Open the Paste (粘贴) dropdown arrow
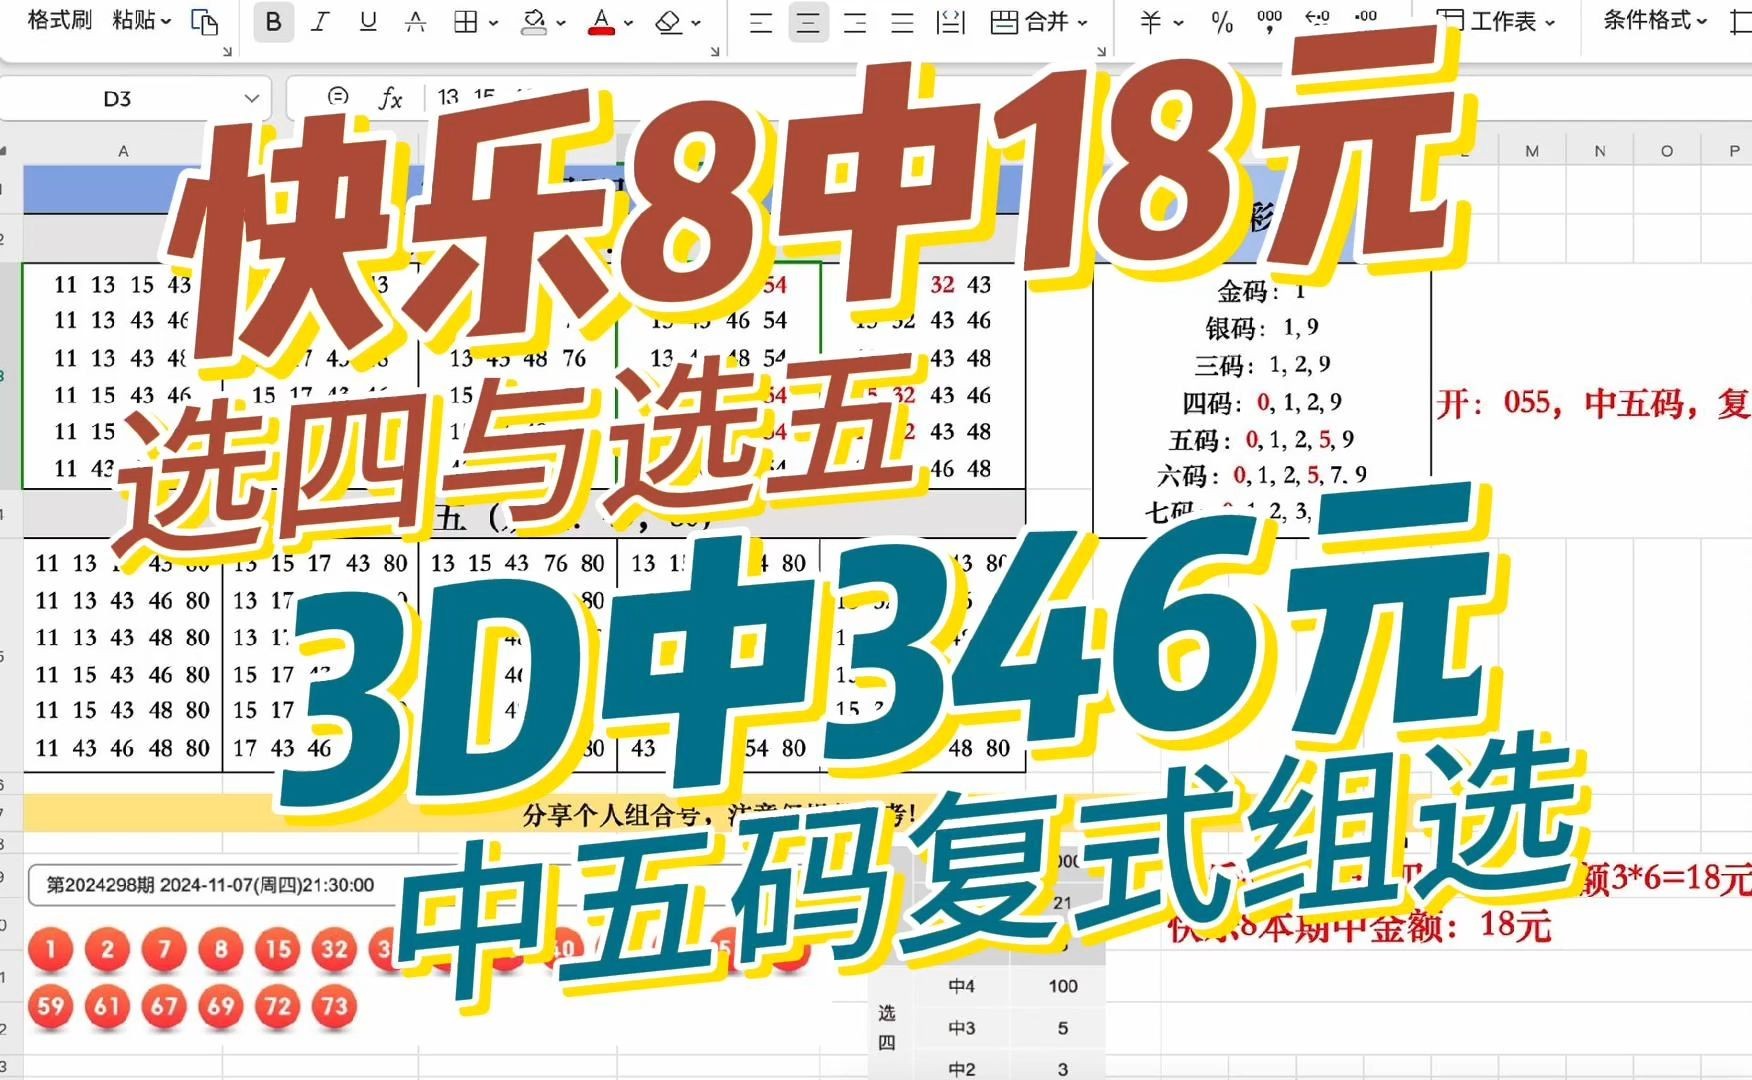This screenshot has height=1080, width=1752. 166,21
